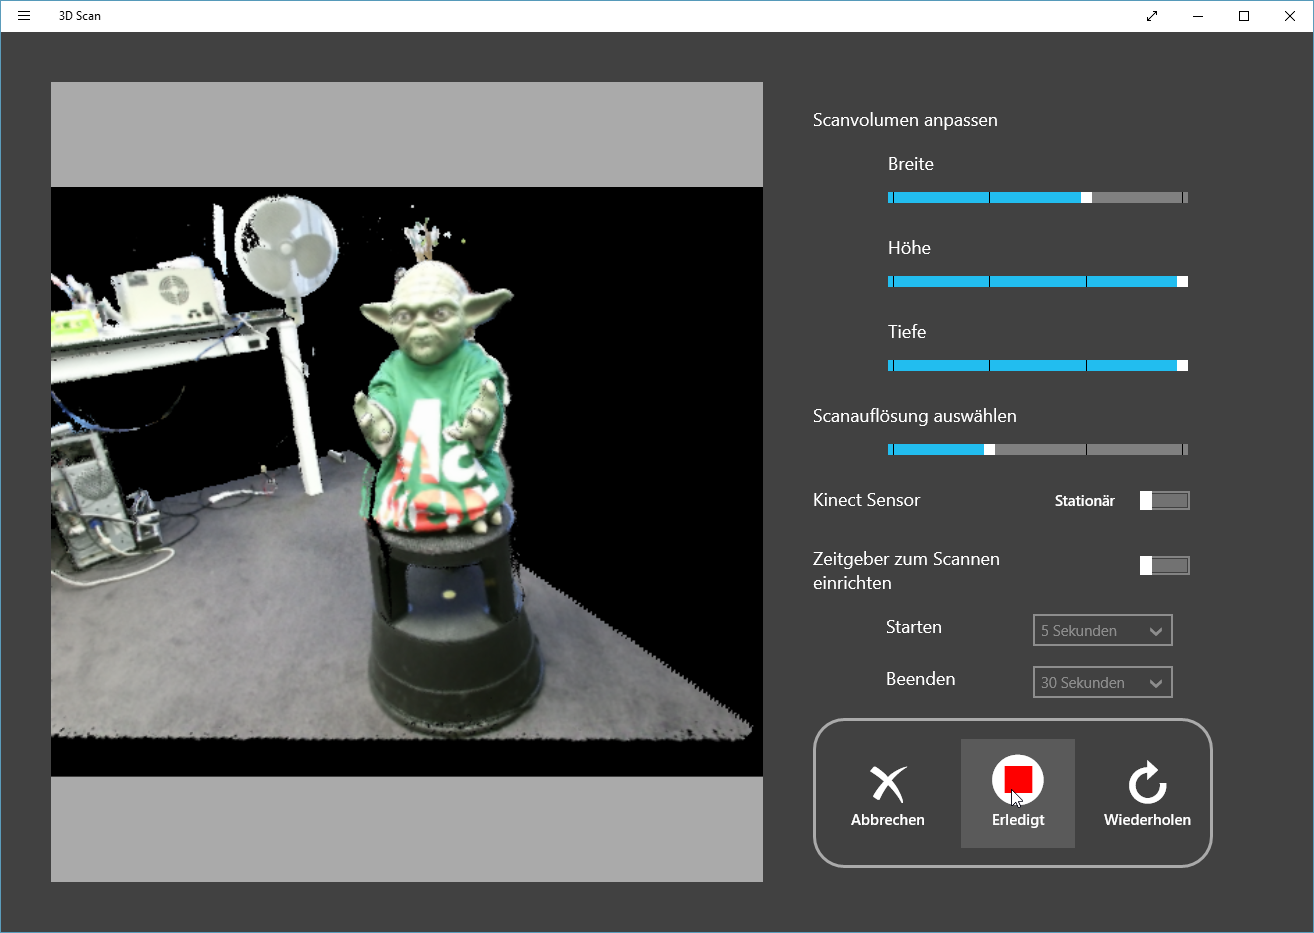Image resolution: width=1314 pixels, height=933 pixels.
Task: Close the 3D Scan app window
Action: tap(1290, 16)
